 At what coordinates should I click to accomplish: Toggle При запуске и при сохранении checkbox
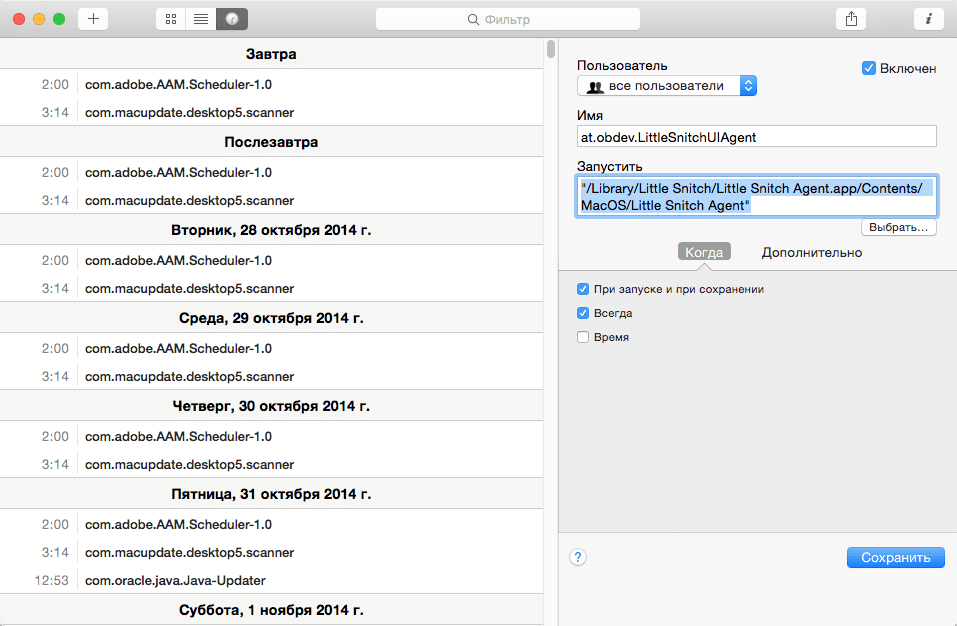[x=583, y=289]
